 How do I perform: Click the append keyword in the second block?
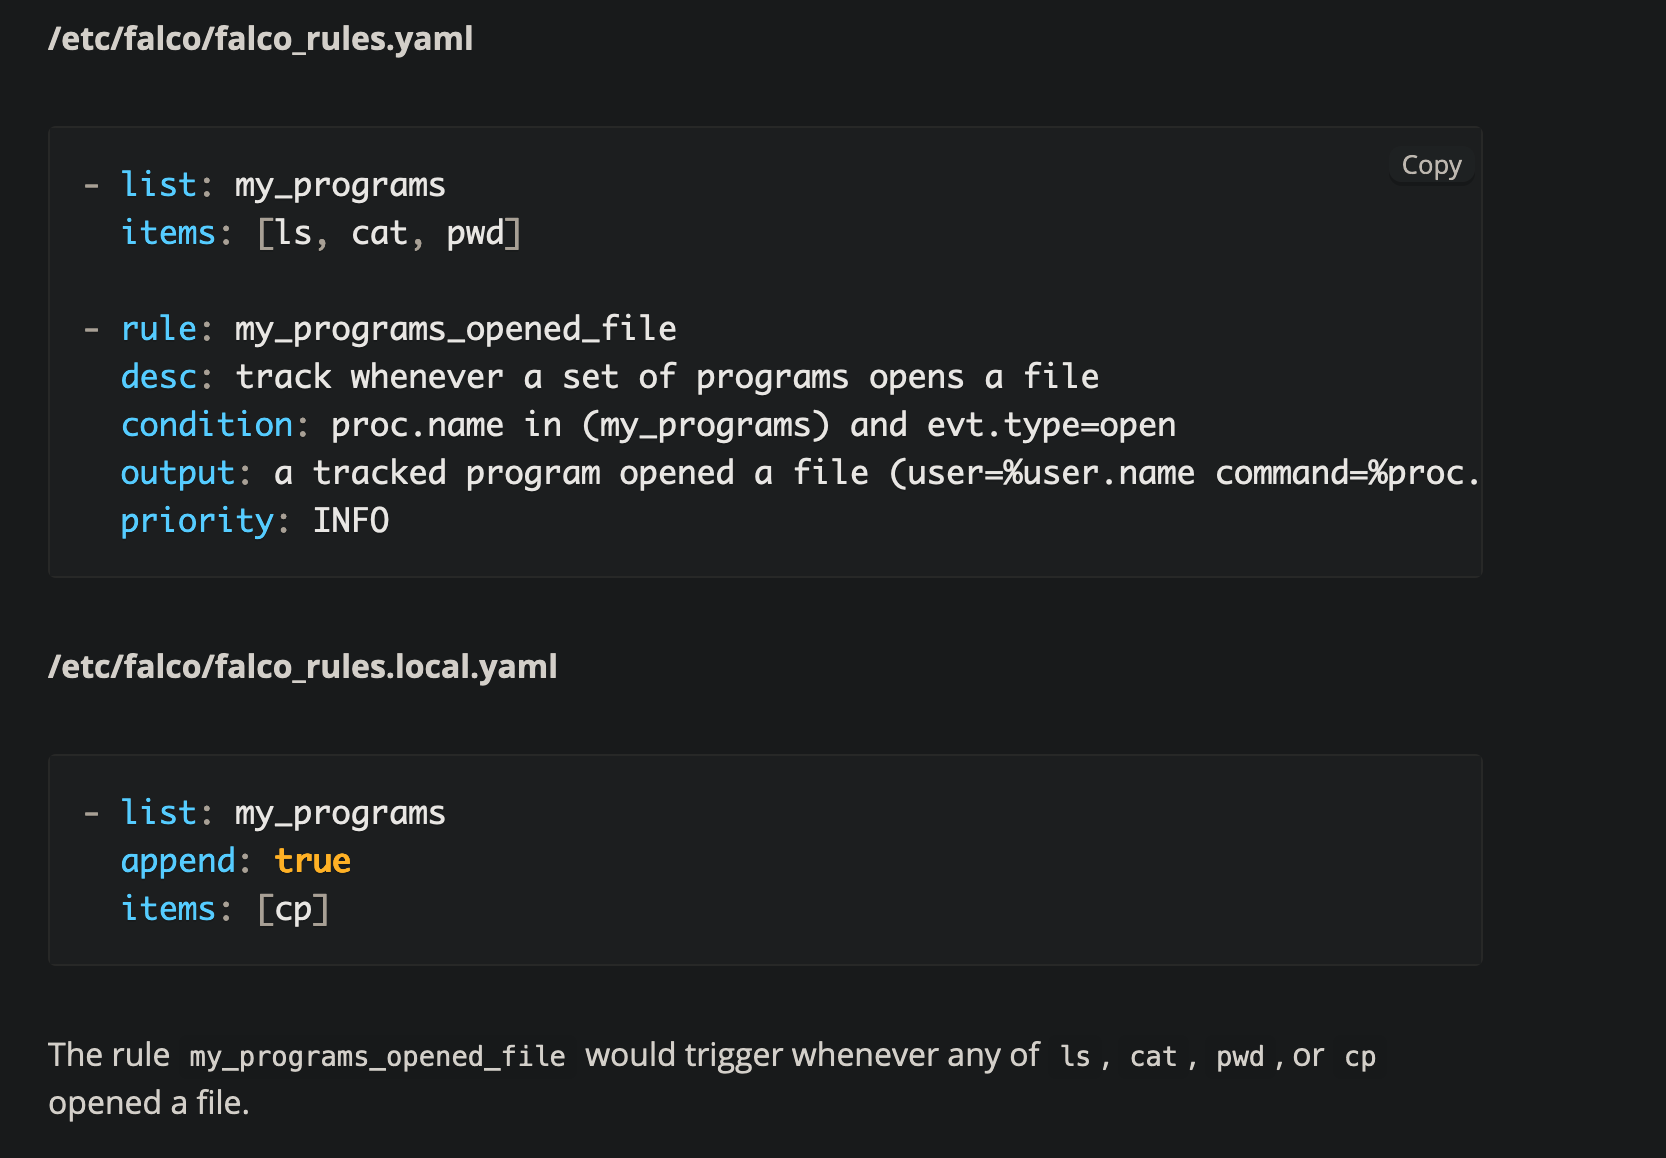click(x=180, y=860)
